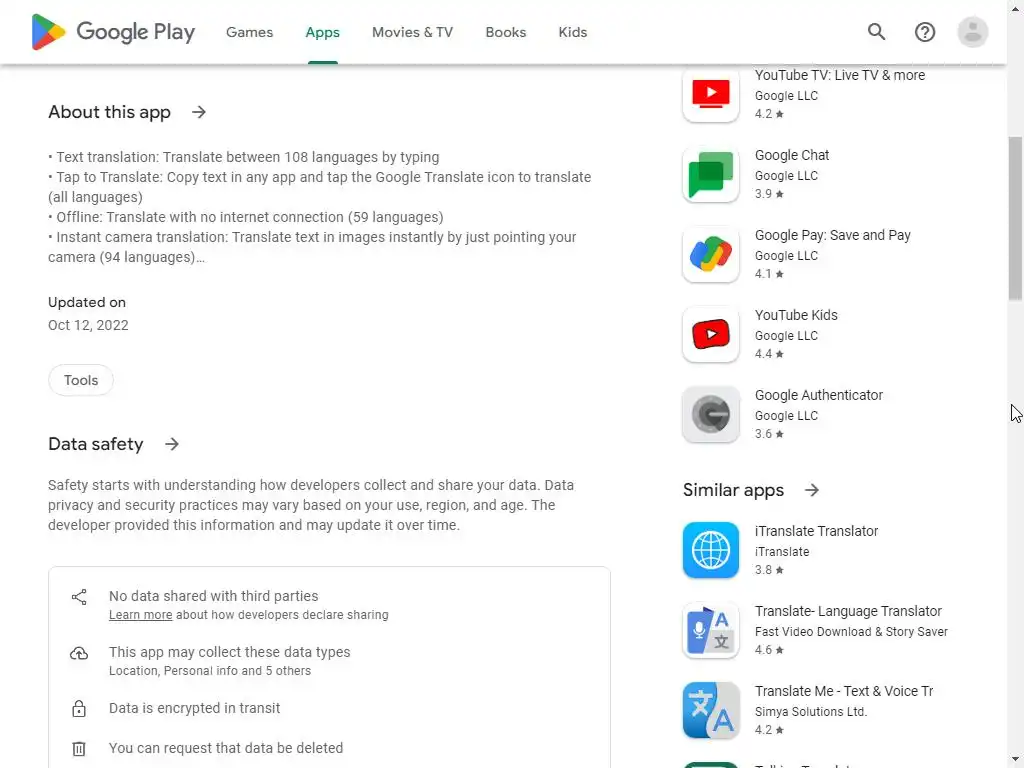
Task: Follow the Learn more link
Action: (x=140, y=615)
